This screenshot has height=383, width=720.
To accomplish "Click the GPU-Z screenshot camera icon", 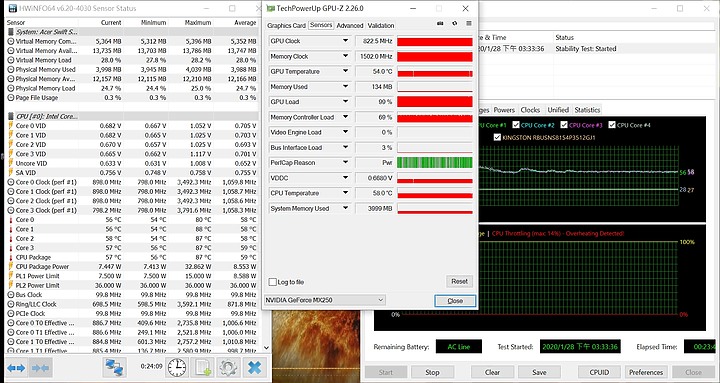I will point(440,23).
